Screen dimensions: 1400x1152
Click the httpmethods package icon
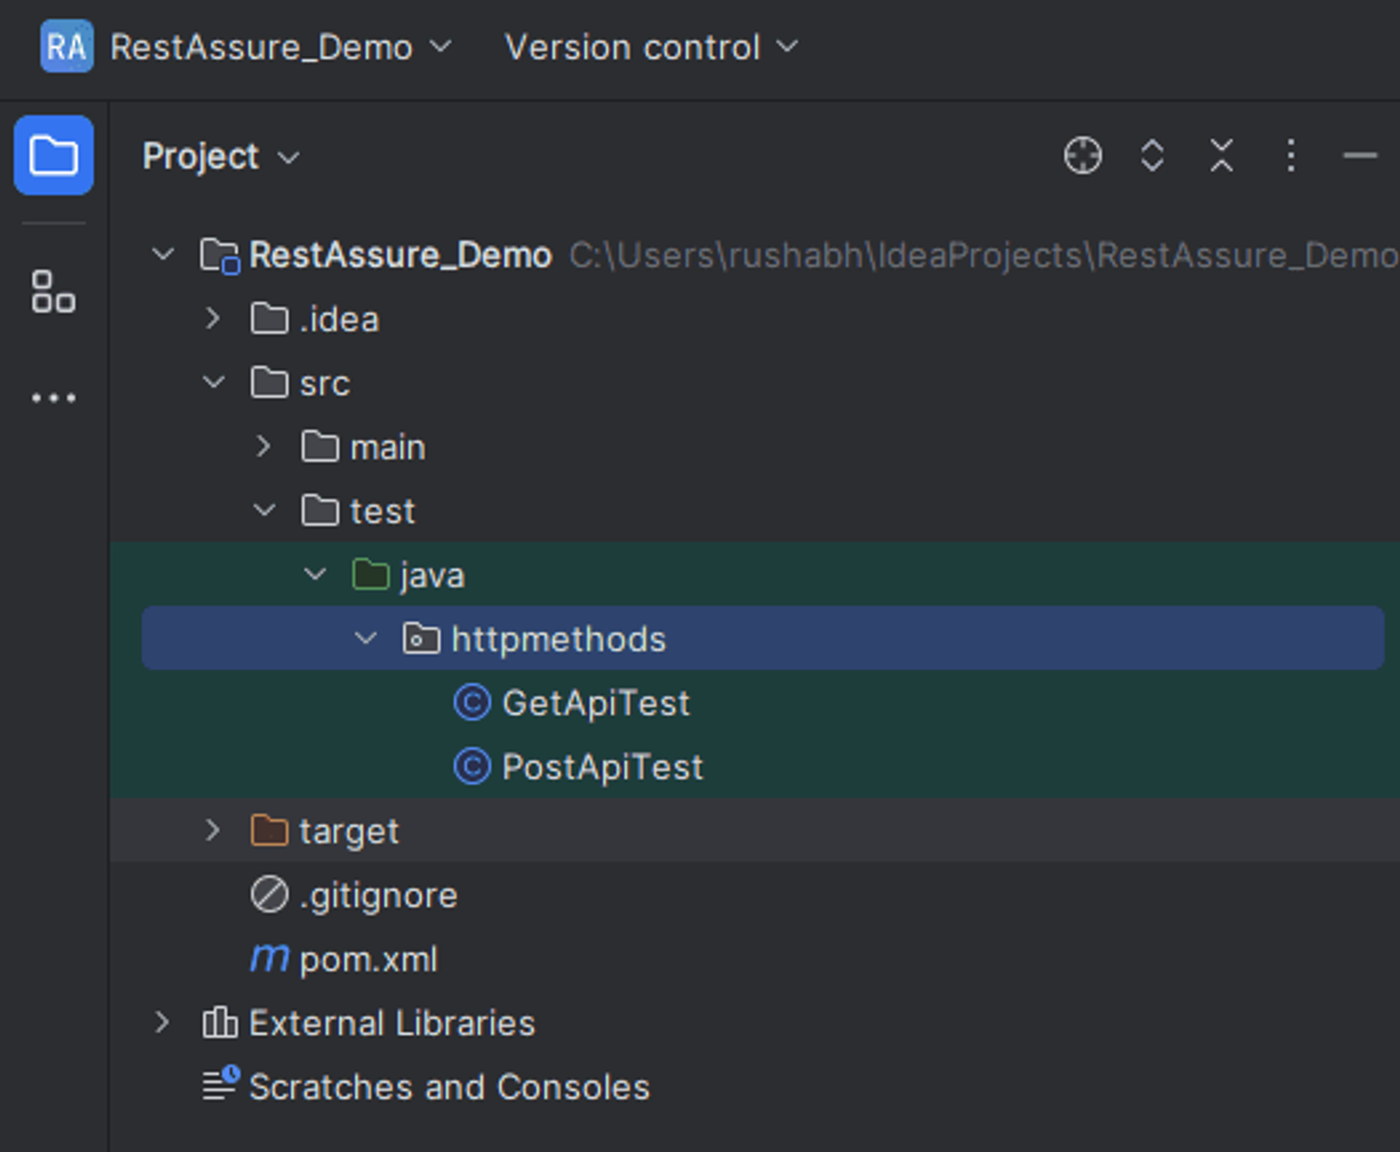421,638
